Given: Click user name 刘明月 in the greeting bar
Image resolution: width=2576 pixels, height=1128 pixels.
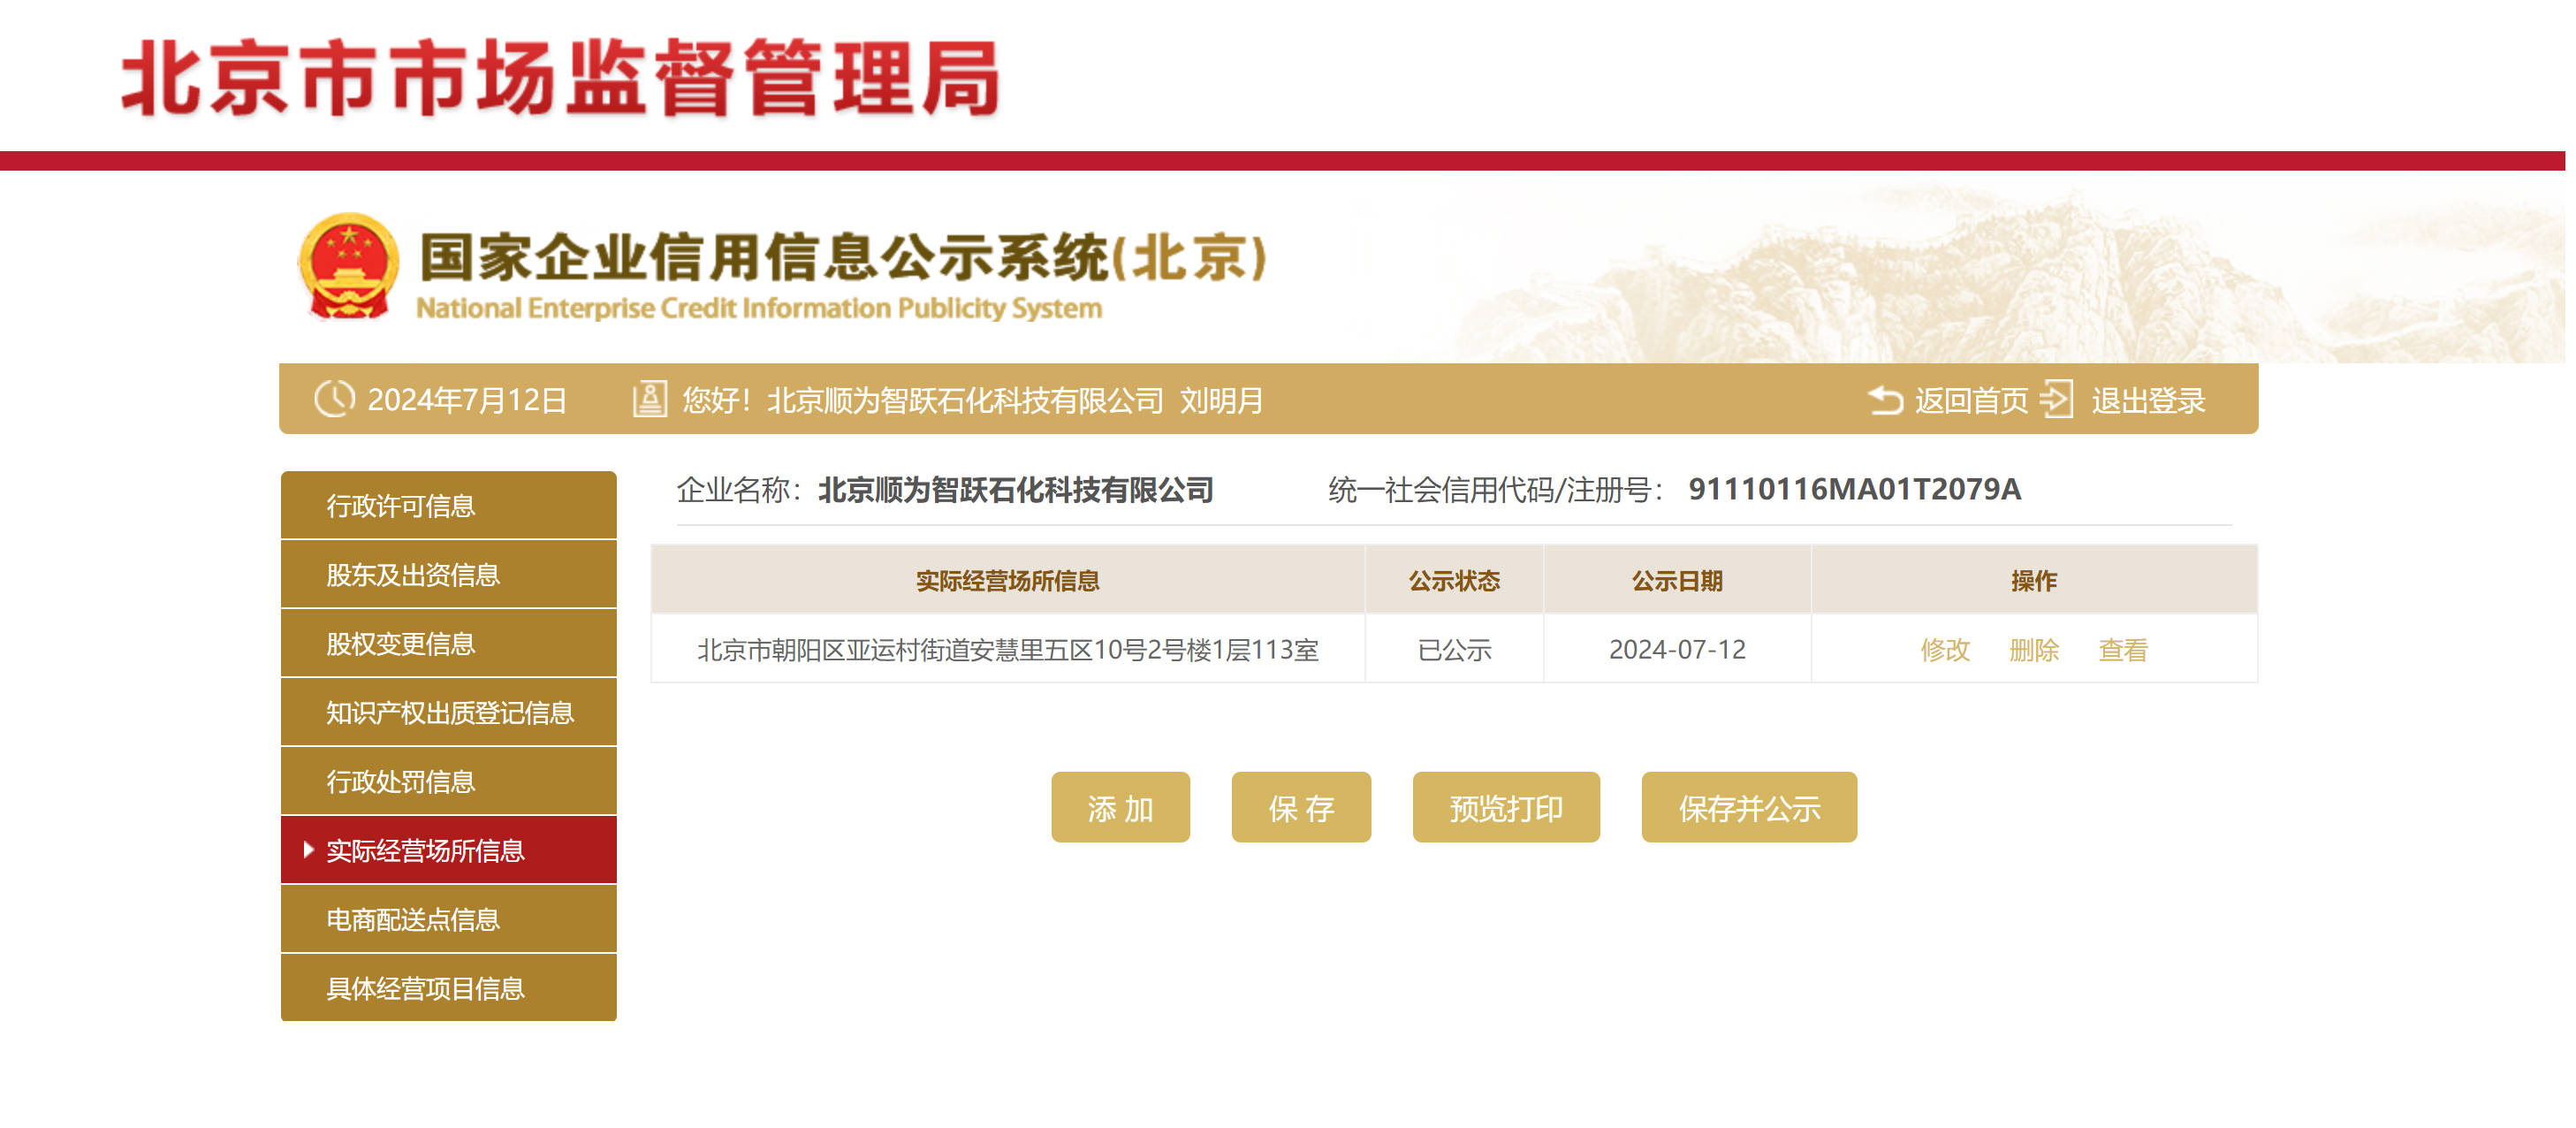Looking at the screenshot, I should pos(1221,400).
